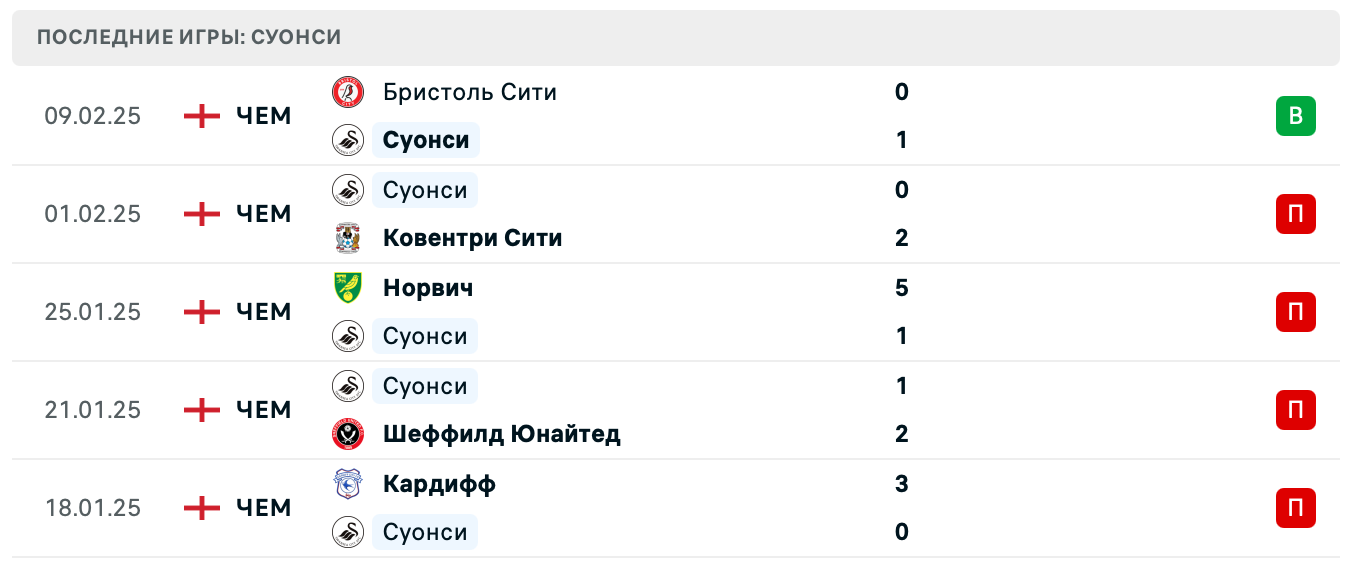Click England flag in 18.01.25 row
Image resolution: width=1356 pixels, height=572 pixels.
(202, 508)
